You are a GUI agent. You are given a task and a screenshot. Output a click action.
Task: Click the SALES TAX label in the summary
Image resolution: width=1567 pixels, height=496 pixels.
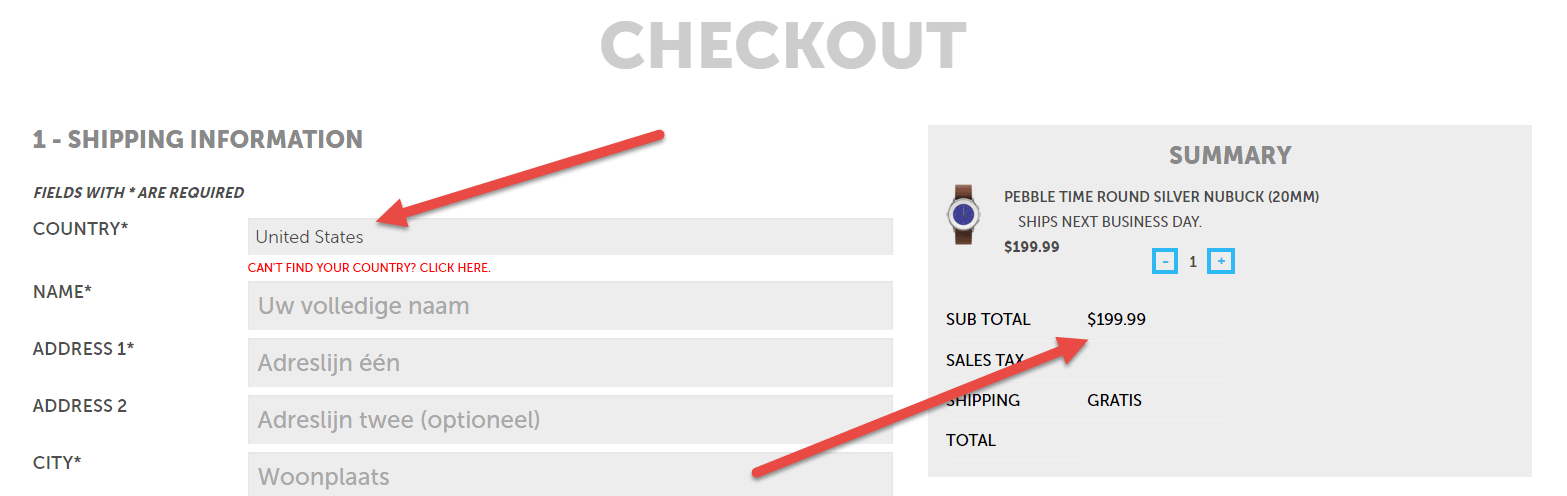(984, 360)
